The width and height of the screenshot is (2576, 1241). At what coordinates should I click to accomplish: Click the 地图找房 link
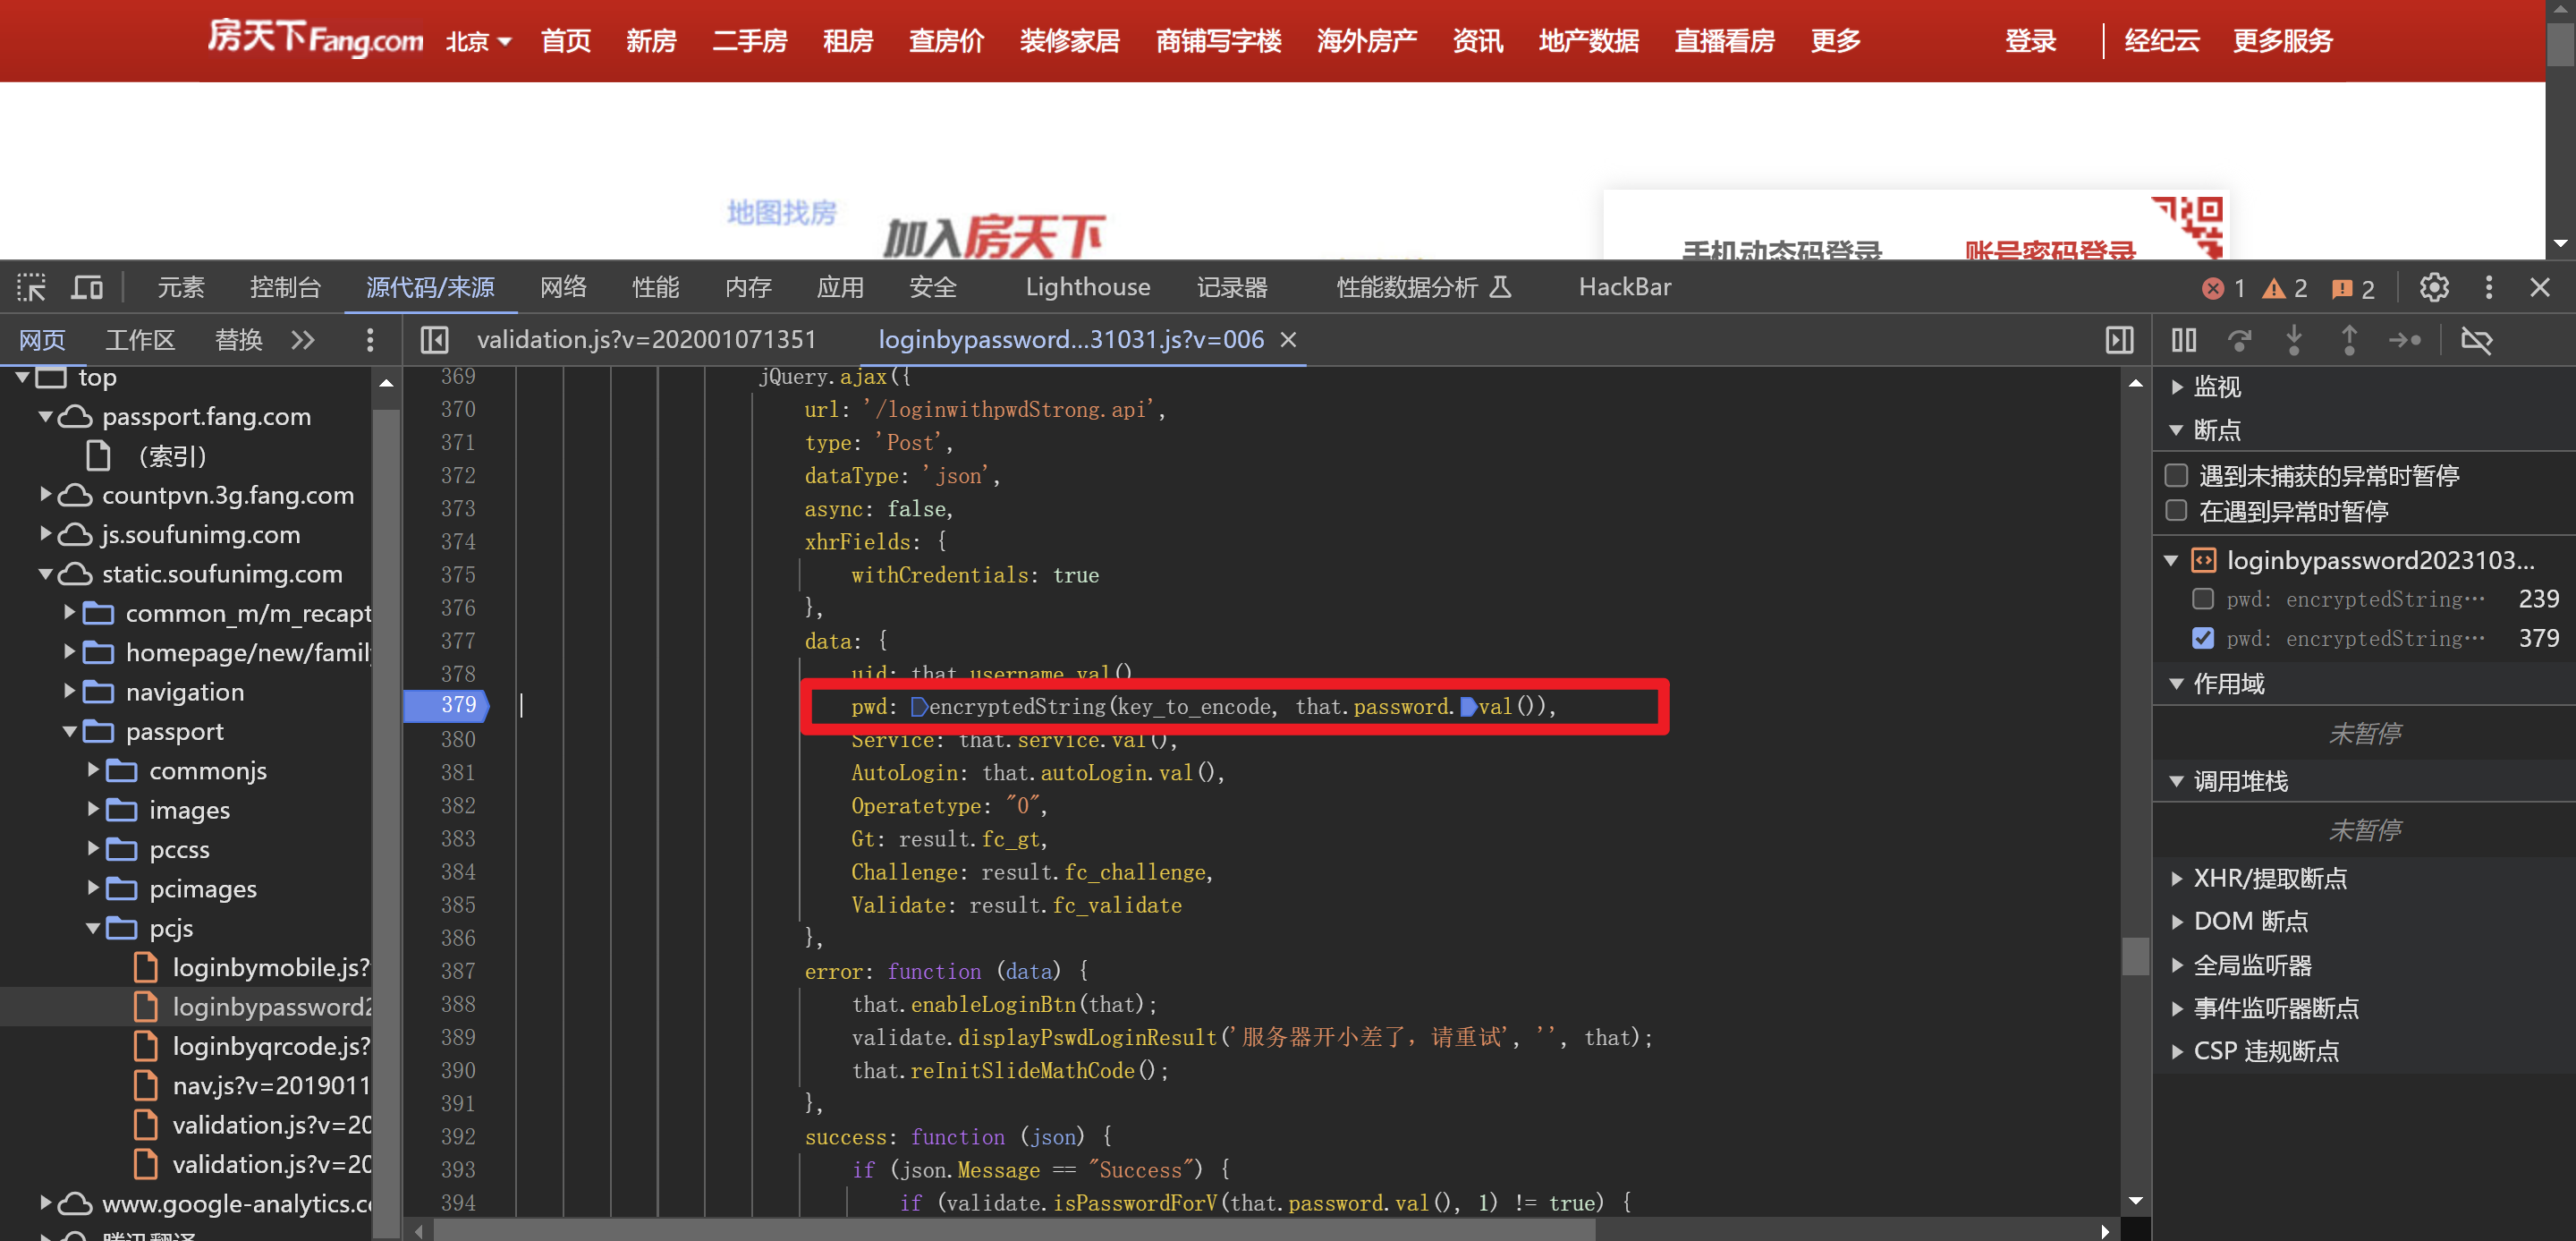click(x=781, y=212)
